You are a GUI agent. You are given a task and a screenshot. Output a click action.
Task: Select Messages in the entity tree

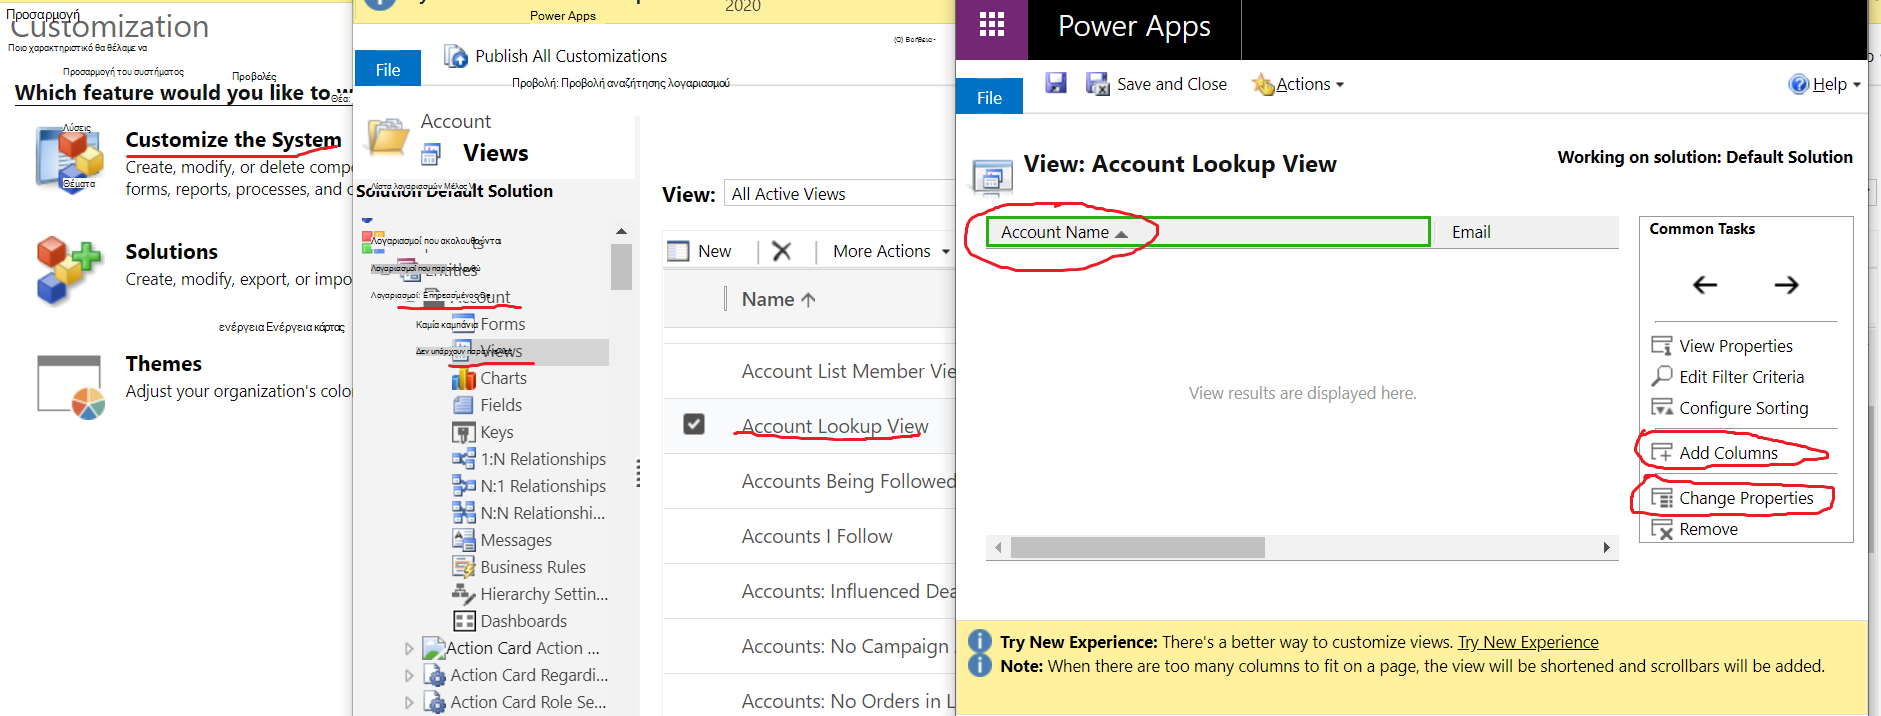(x=515, y=540)
